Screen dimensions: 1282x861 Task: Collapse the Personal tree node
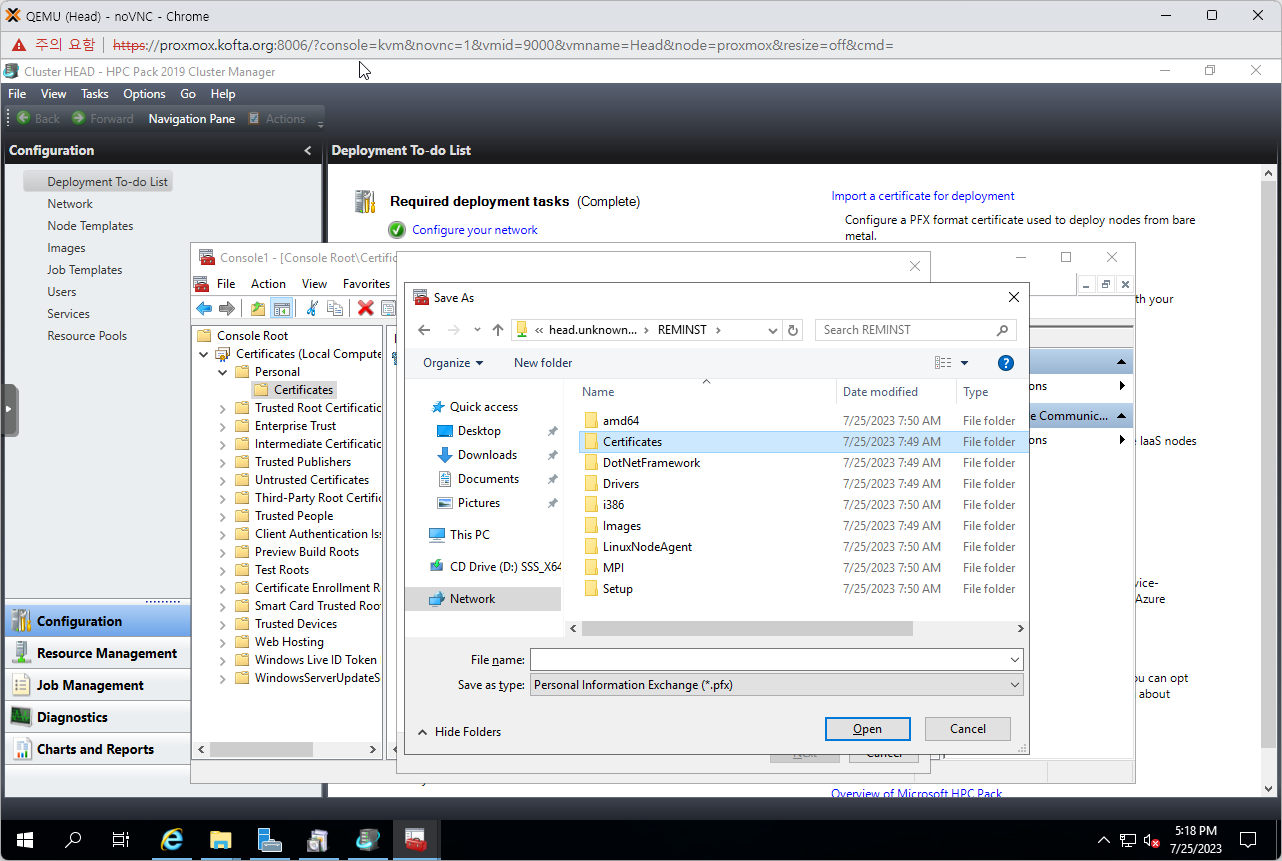tap(223, 372)
